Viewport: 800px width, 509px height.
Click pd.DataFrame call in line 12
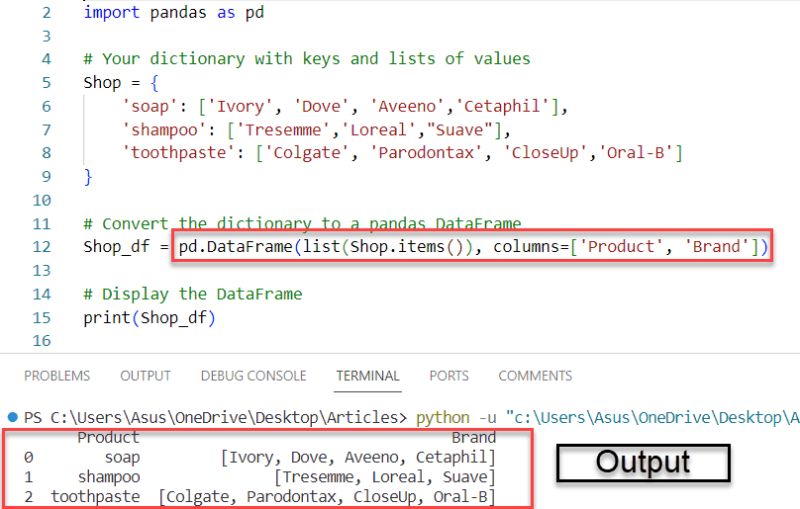click(235, 247)
